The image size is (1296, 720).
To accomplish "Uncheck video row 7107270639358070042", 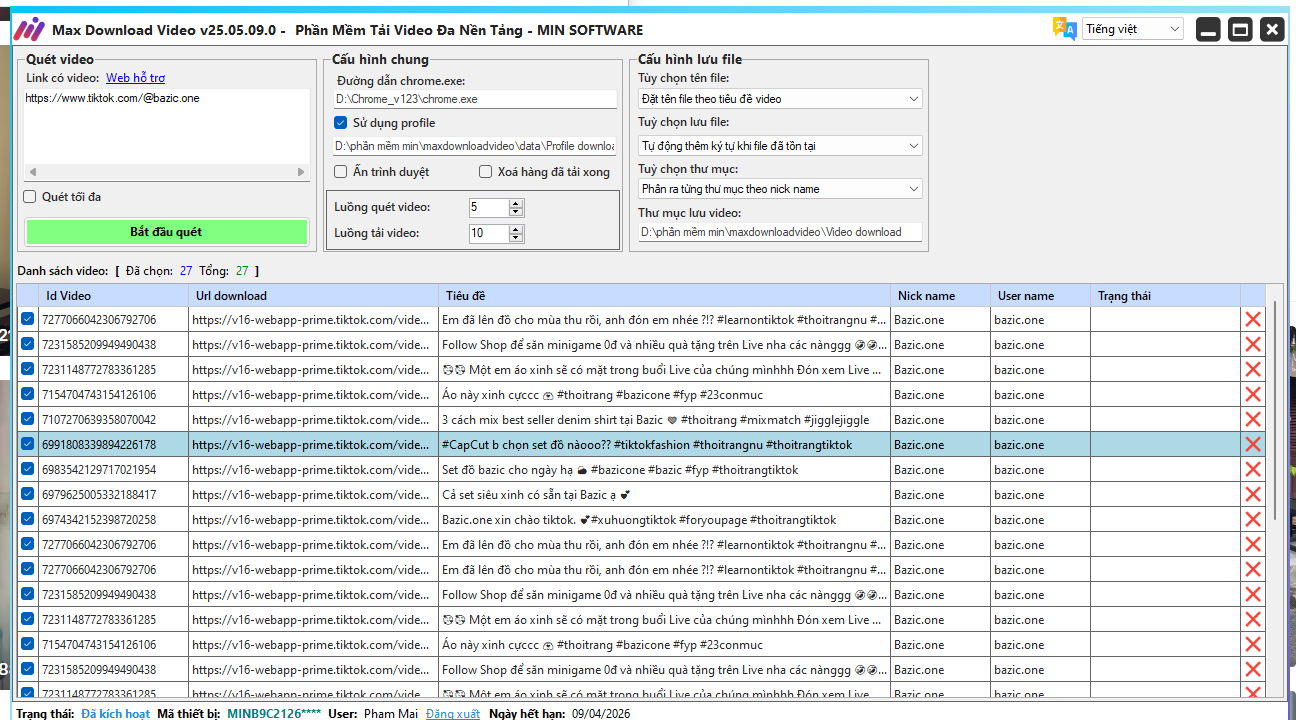I will pos(28,420).
